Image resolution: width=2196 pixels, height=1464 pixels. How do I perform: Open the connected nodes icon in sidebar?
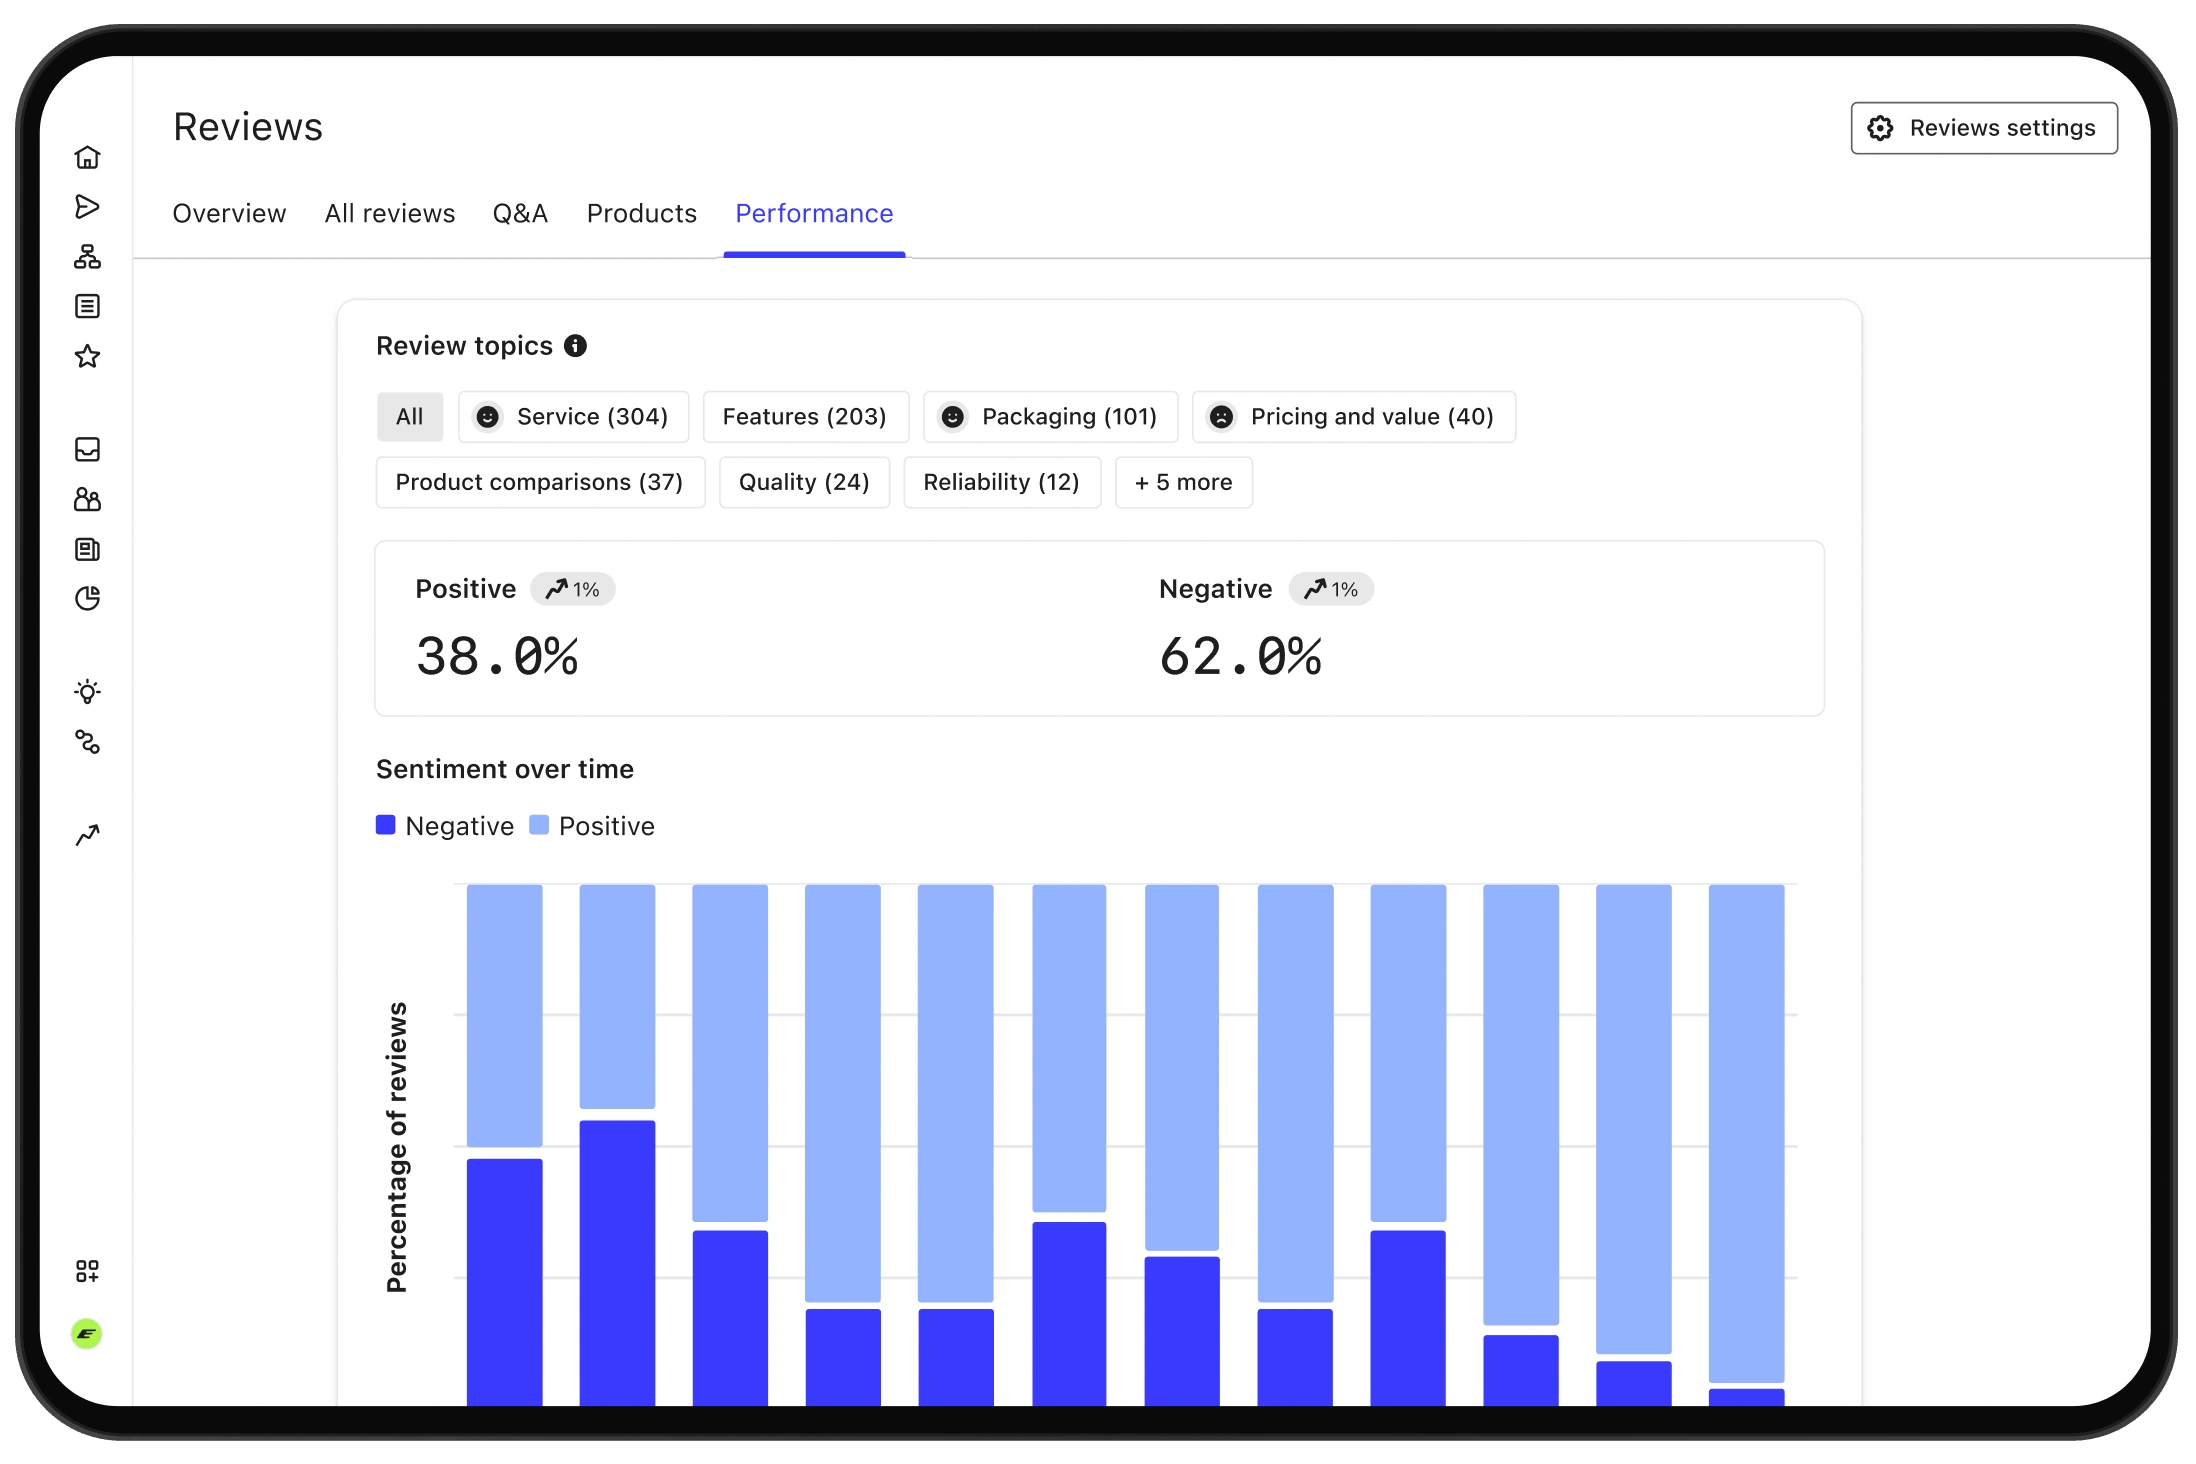(87, 742)
